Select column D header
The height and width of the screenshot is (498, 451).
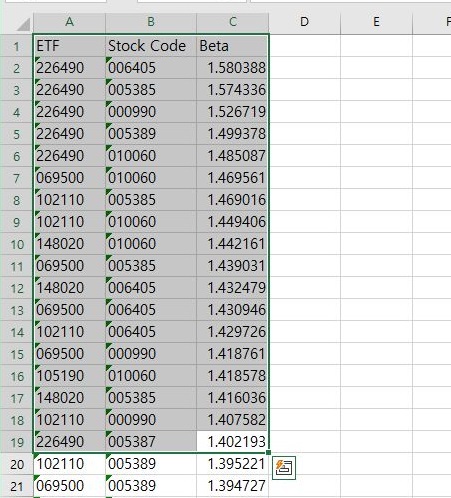305,22
